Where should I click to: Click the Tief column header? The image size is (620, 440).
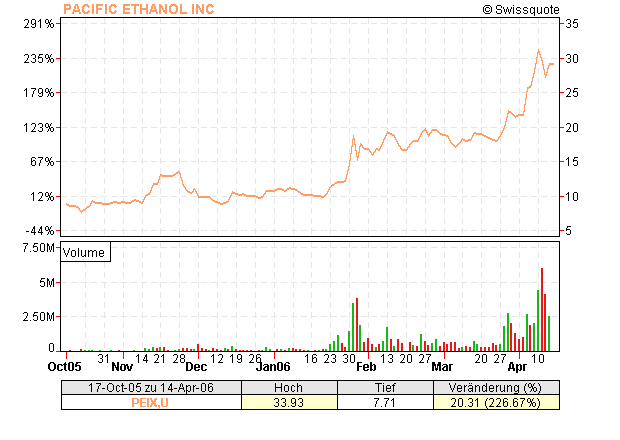pyautogui.click(x=385, y=387)
